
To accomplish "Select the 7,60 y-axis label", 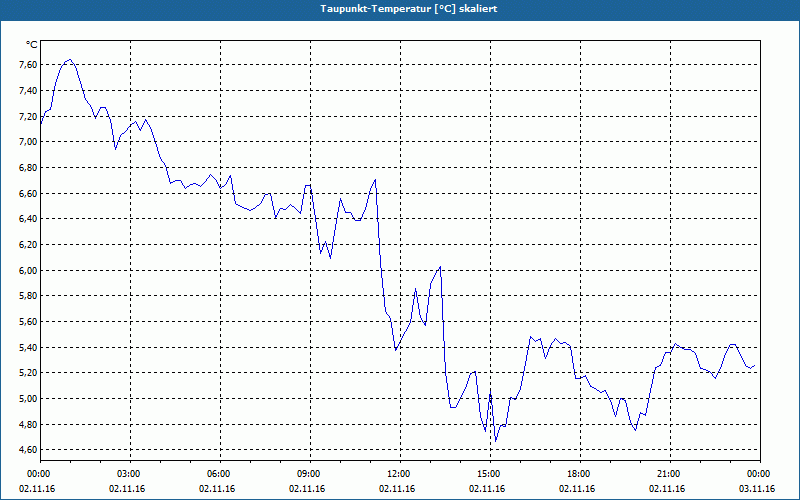I will 28,65.
